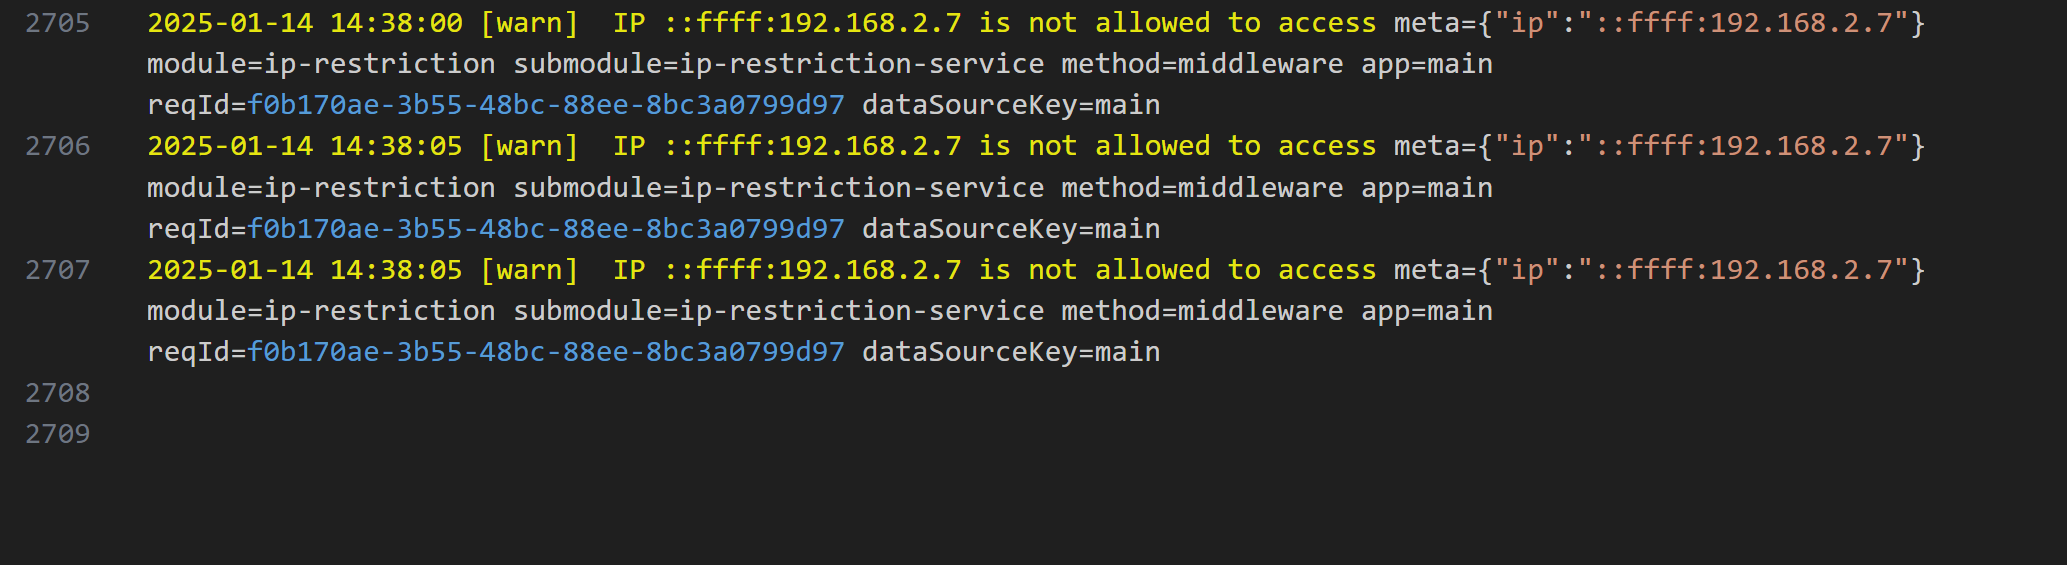The image size is (2067, 565).
Task: Click the 2025-01-14 date on line 2706
Action: point(230,146)
